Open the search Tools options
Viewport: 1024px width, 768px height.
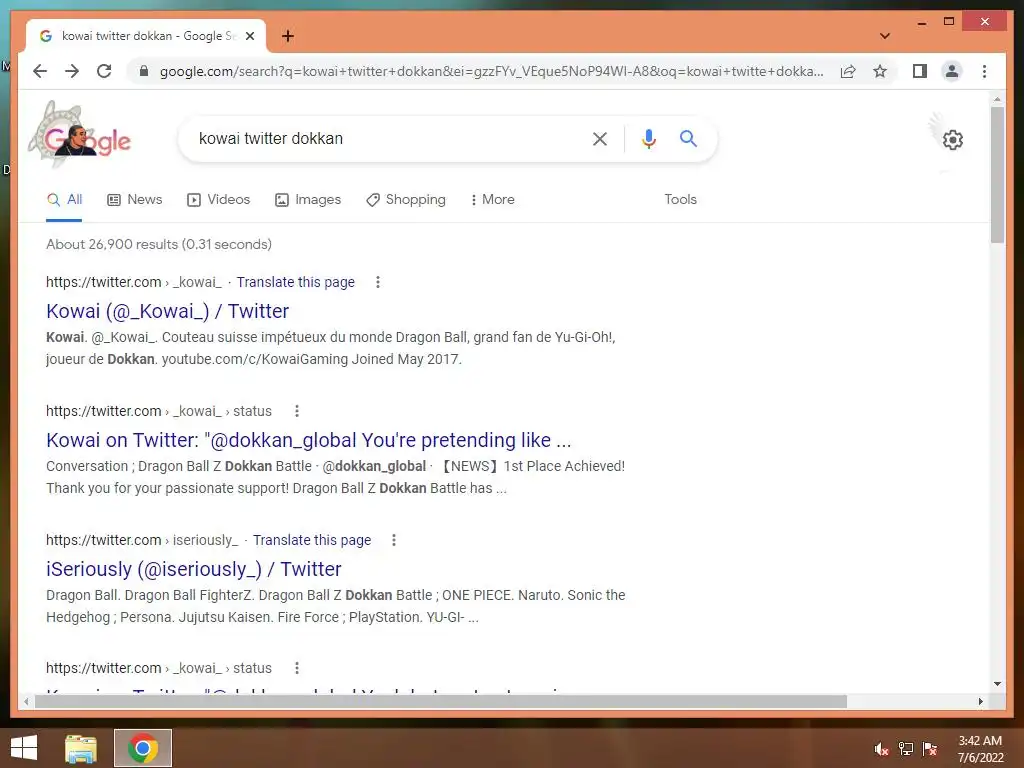[680, 200]
